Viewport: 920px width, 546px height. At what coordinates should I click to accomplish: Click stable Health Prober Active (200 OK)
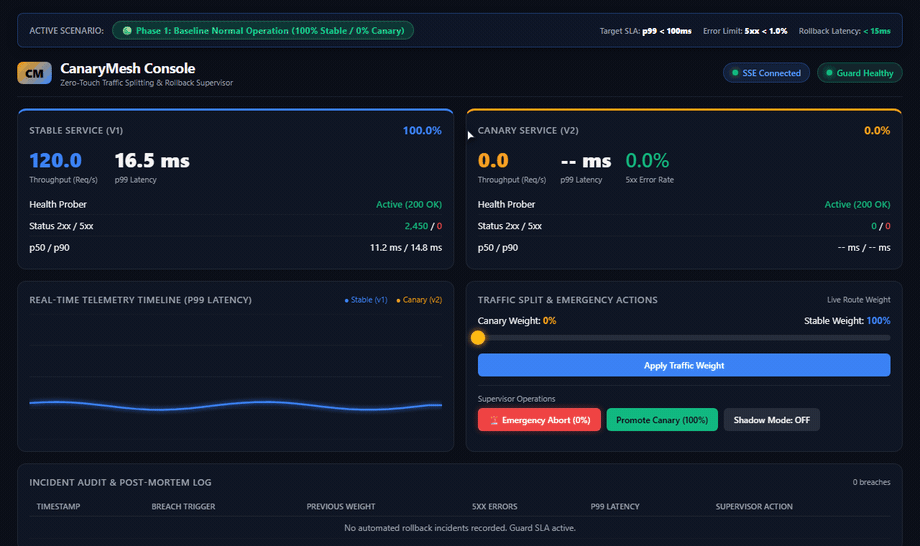point(409,204)
